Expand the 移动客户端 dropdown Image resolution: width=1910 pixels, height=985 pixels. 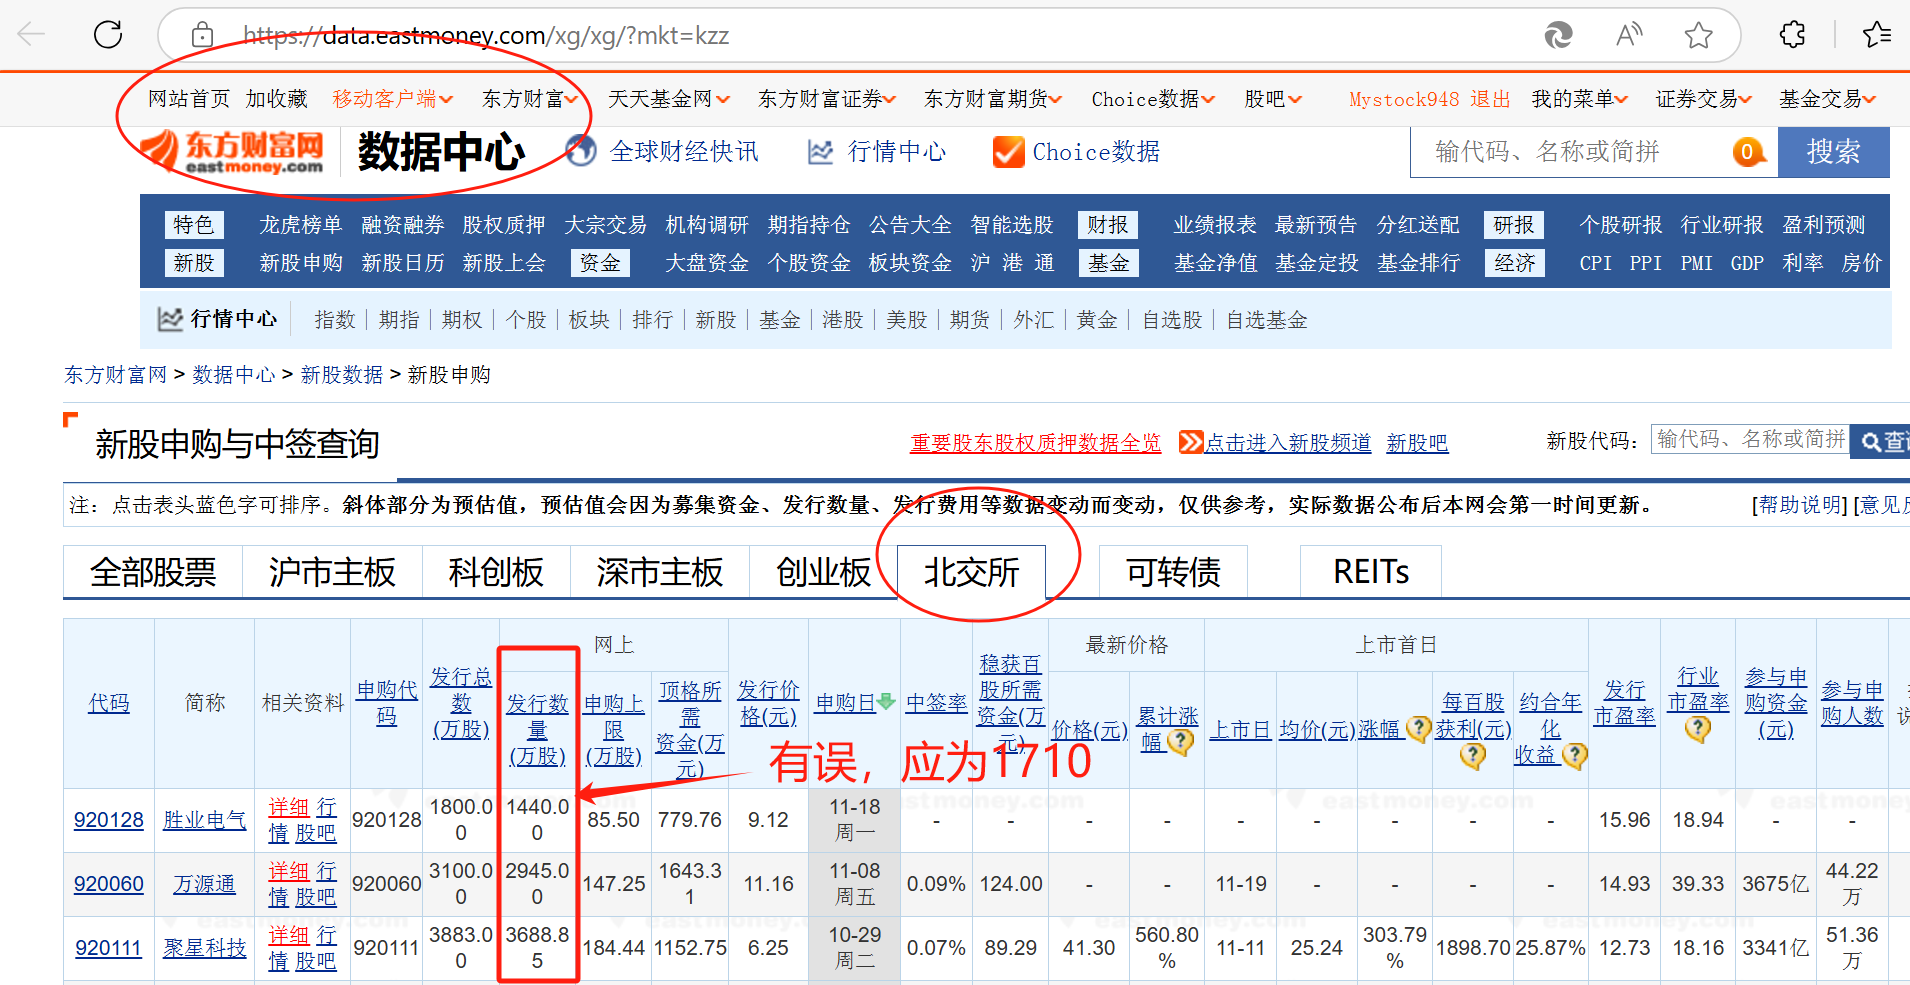391,99
